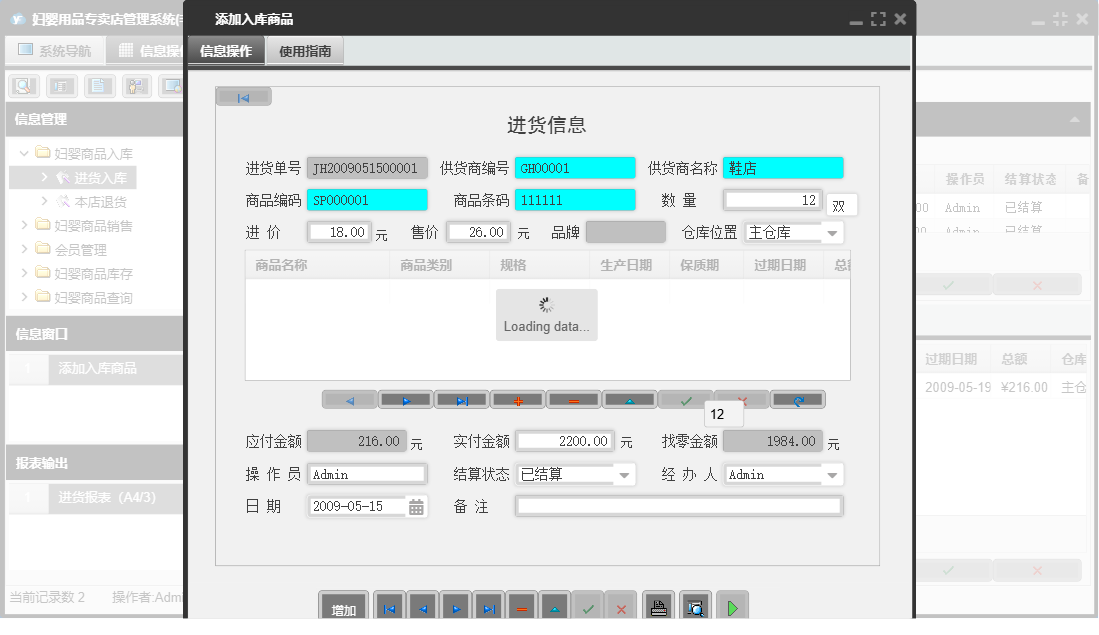Viewport: 1099px width, 635px height.
Task: Switch to the 使用指南 tab
Action: [x=305, y=49]
